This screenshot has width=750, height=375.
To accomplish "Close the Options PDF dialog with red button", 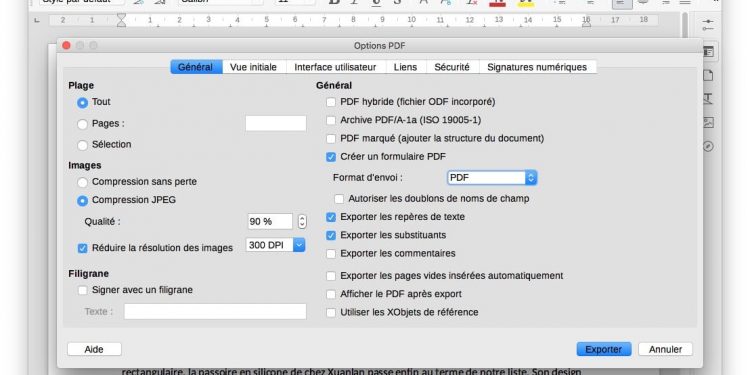I will click(x=66, y=45).
